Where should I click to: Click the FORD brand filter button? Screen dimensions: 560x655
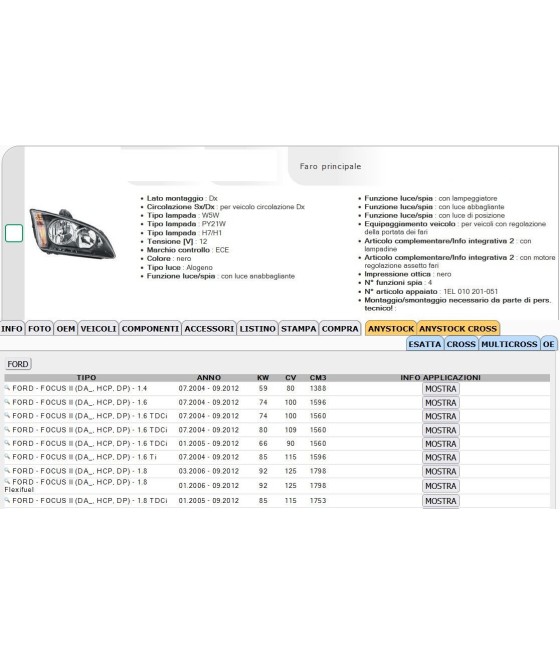(18, 364)
